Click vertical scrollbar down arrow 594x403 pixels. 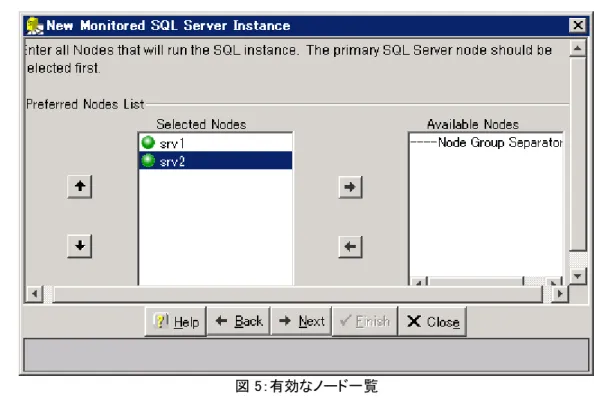click(x=578, y=276)
